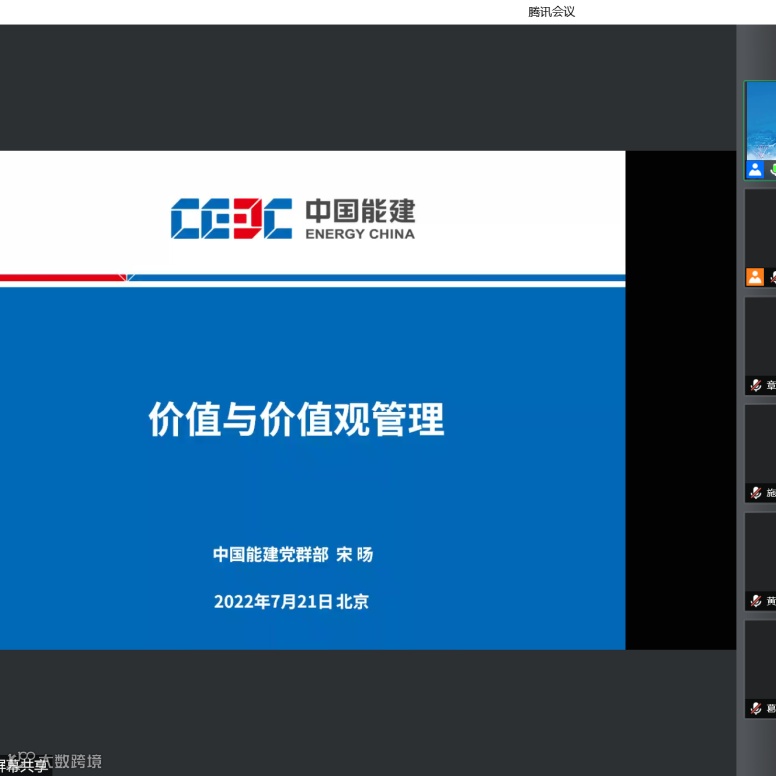The image size is (776, 776).
Task: Select the green-outlined active speaker video tile
Action: click(x=761, y=130)
